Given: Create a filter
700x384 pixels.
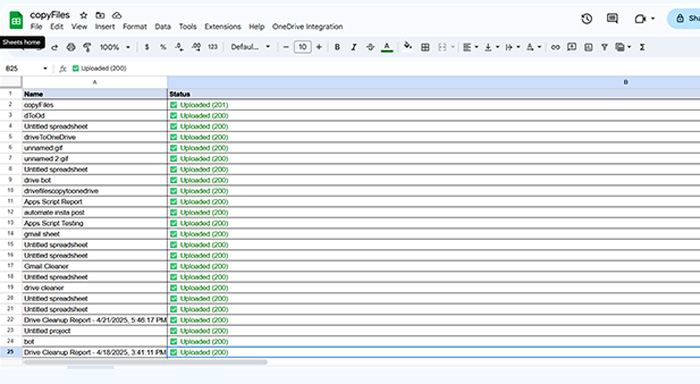Looking at the screenshot, I should point(604,47).
